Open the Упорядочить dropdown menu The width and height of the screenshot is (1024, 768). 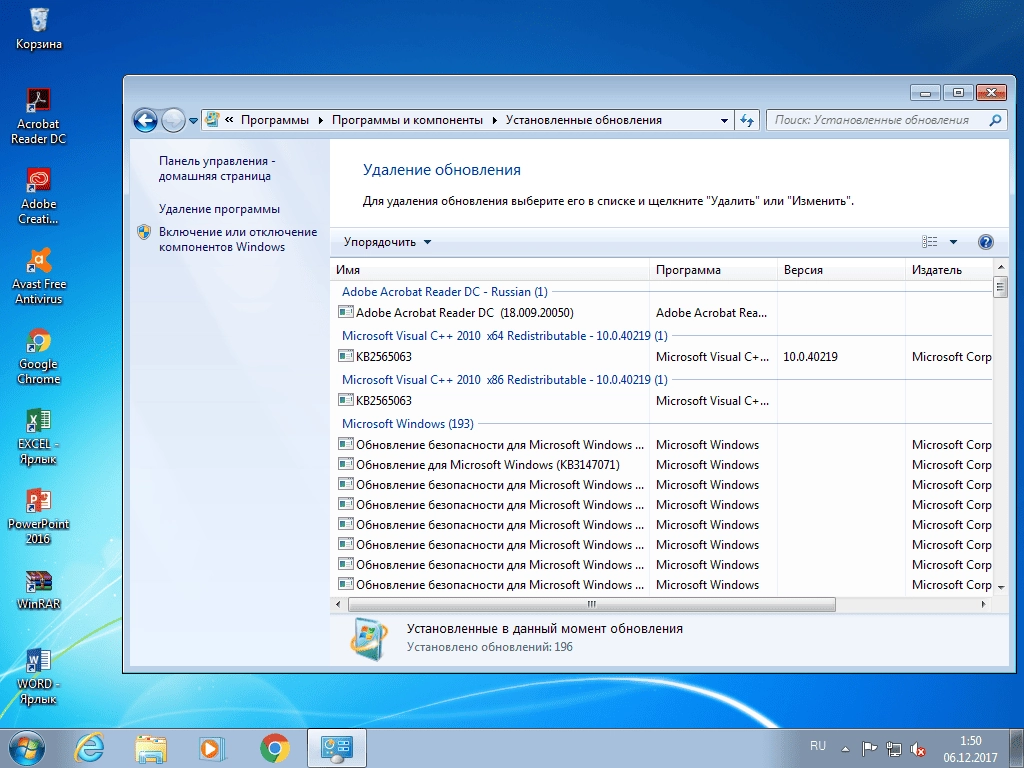(387, 242)
